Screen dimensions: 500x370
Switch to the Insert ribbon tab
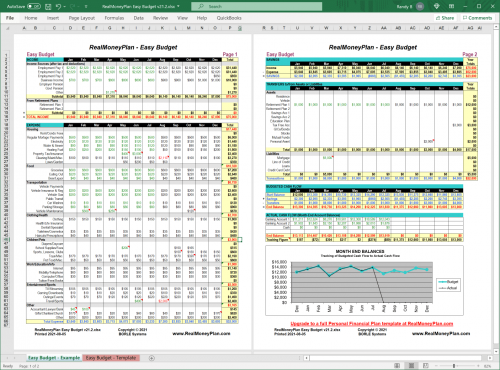tap(53, 18)
